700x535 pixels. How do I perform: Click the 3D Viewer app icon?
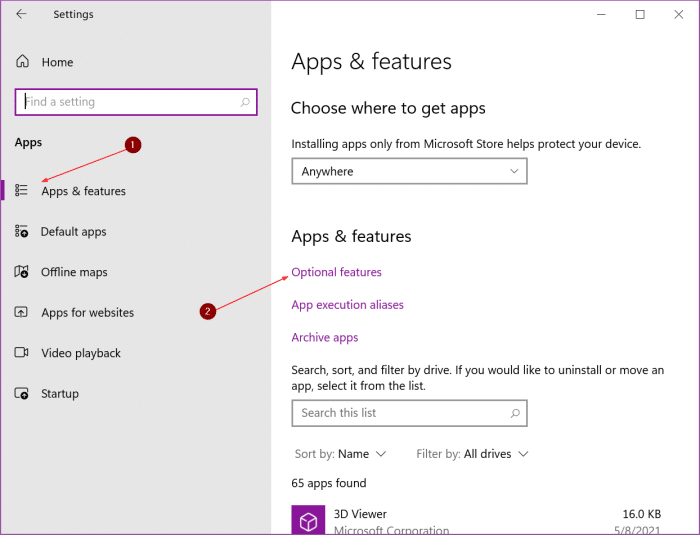tap(307, 521)
